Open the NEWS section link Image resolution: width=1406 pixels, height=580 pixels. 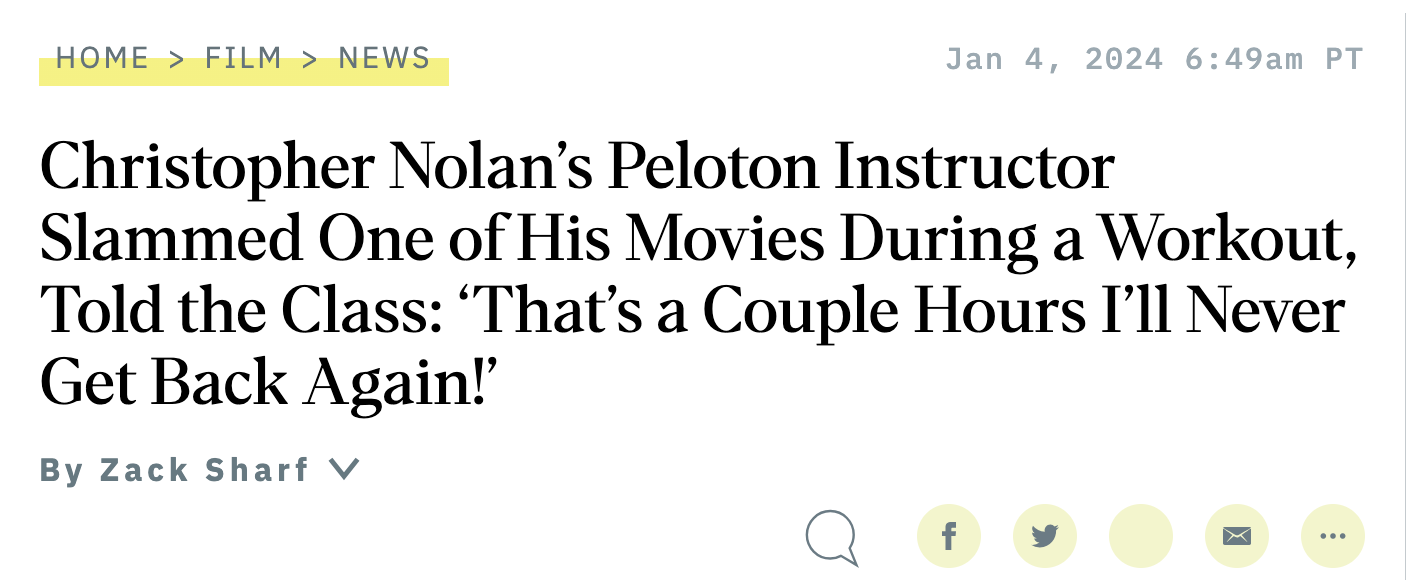(384, 58)
